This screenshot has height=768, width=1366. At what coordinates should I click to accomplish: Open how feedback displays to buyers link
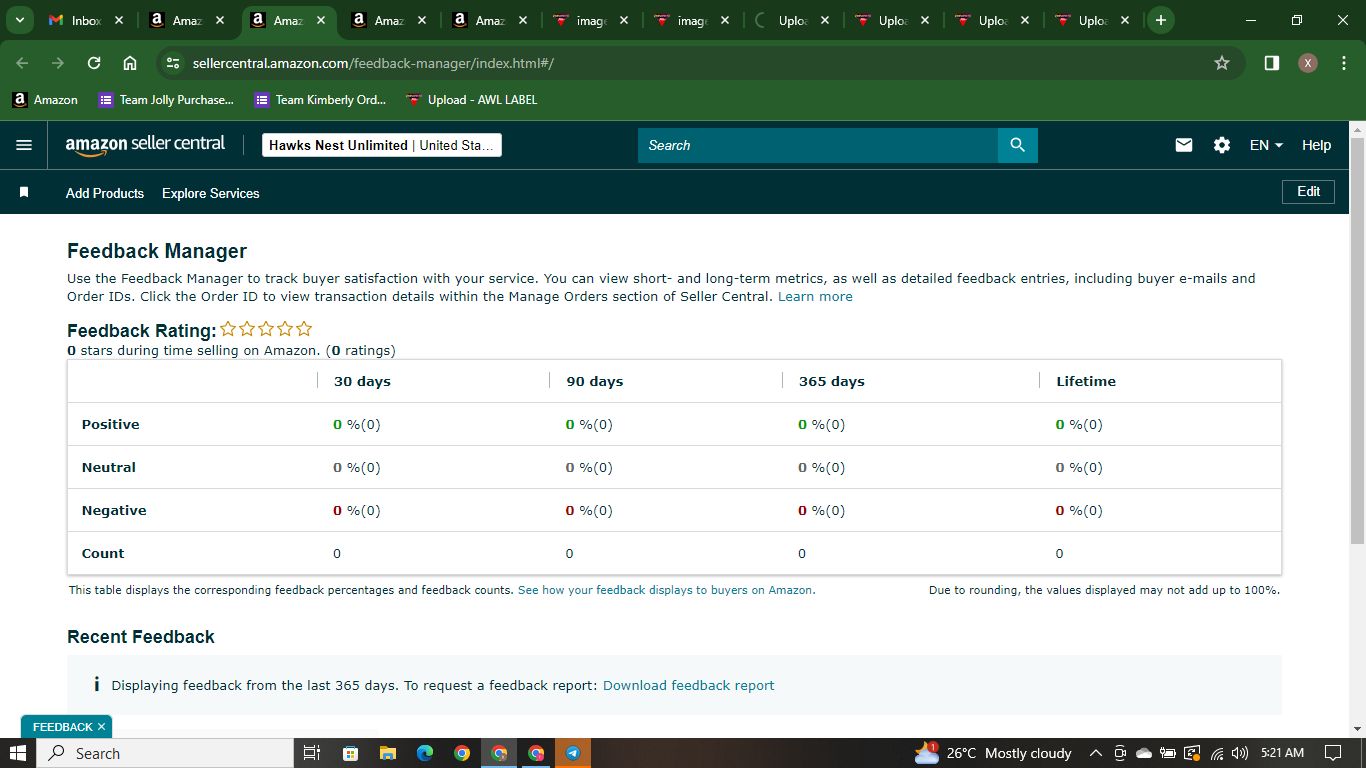tap(666, 590)
